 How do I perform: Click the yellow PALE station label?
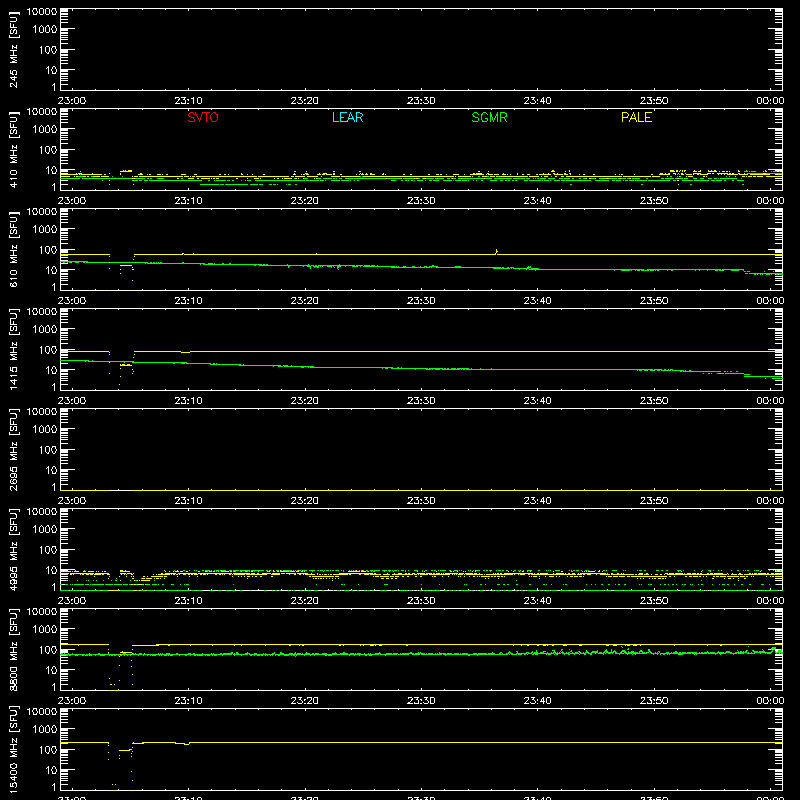coord(636,117)
